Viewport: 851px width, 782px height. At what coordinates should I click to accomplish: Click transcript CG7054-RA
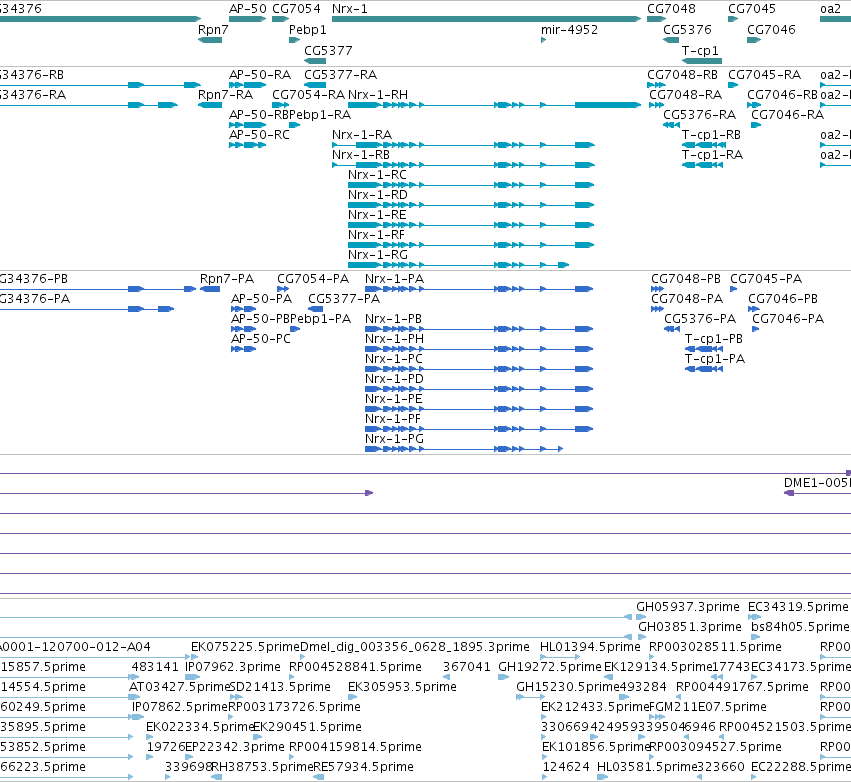coord(308,94)
